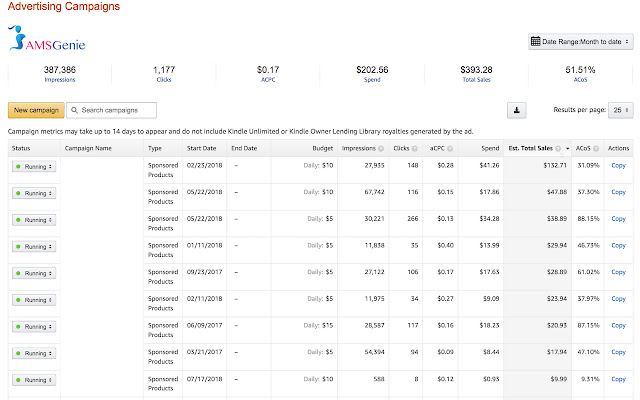Click the AMSGenie logo
The width and height of the screenshot is (640, 400).
47,38
